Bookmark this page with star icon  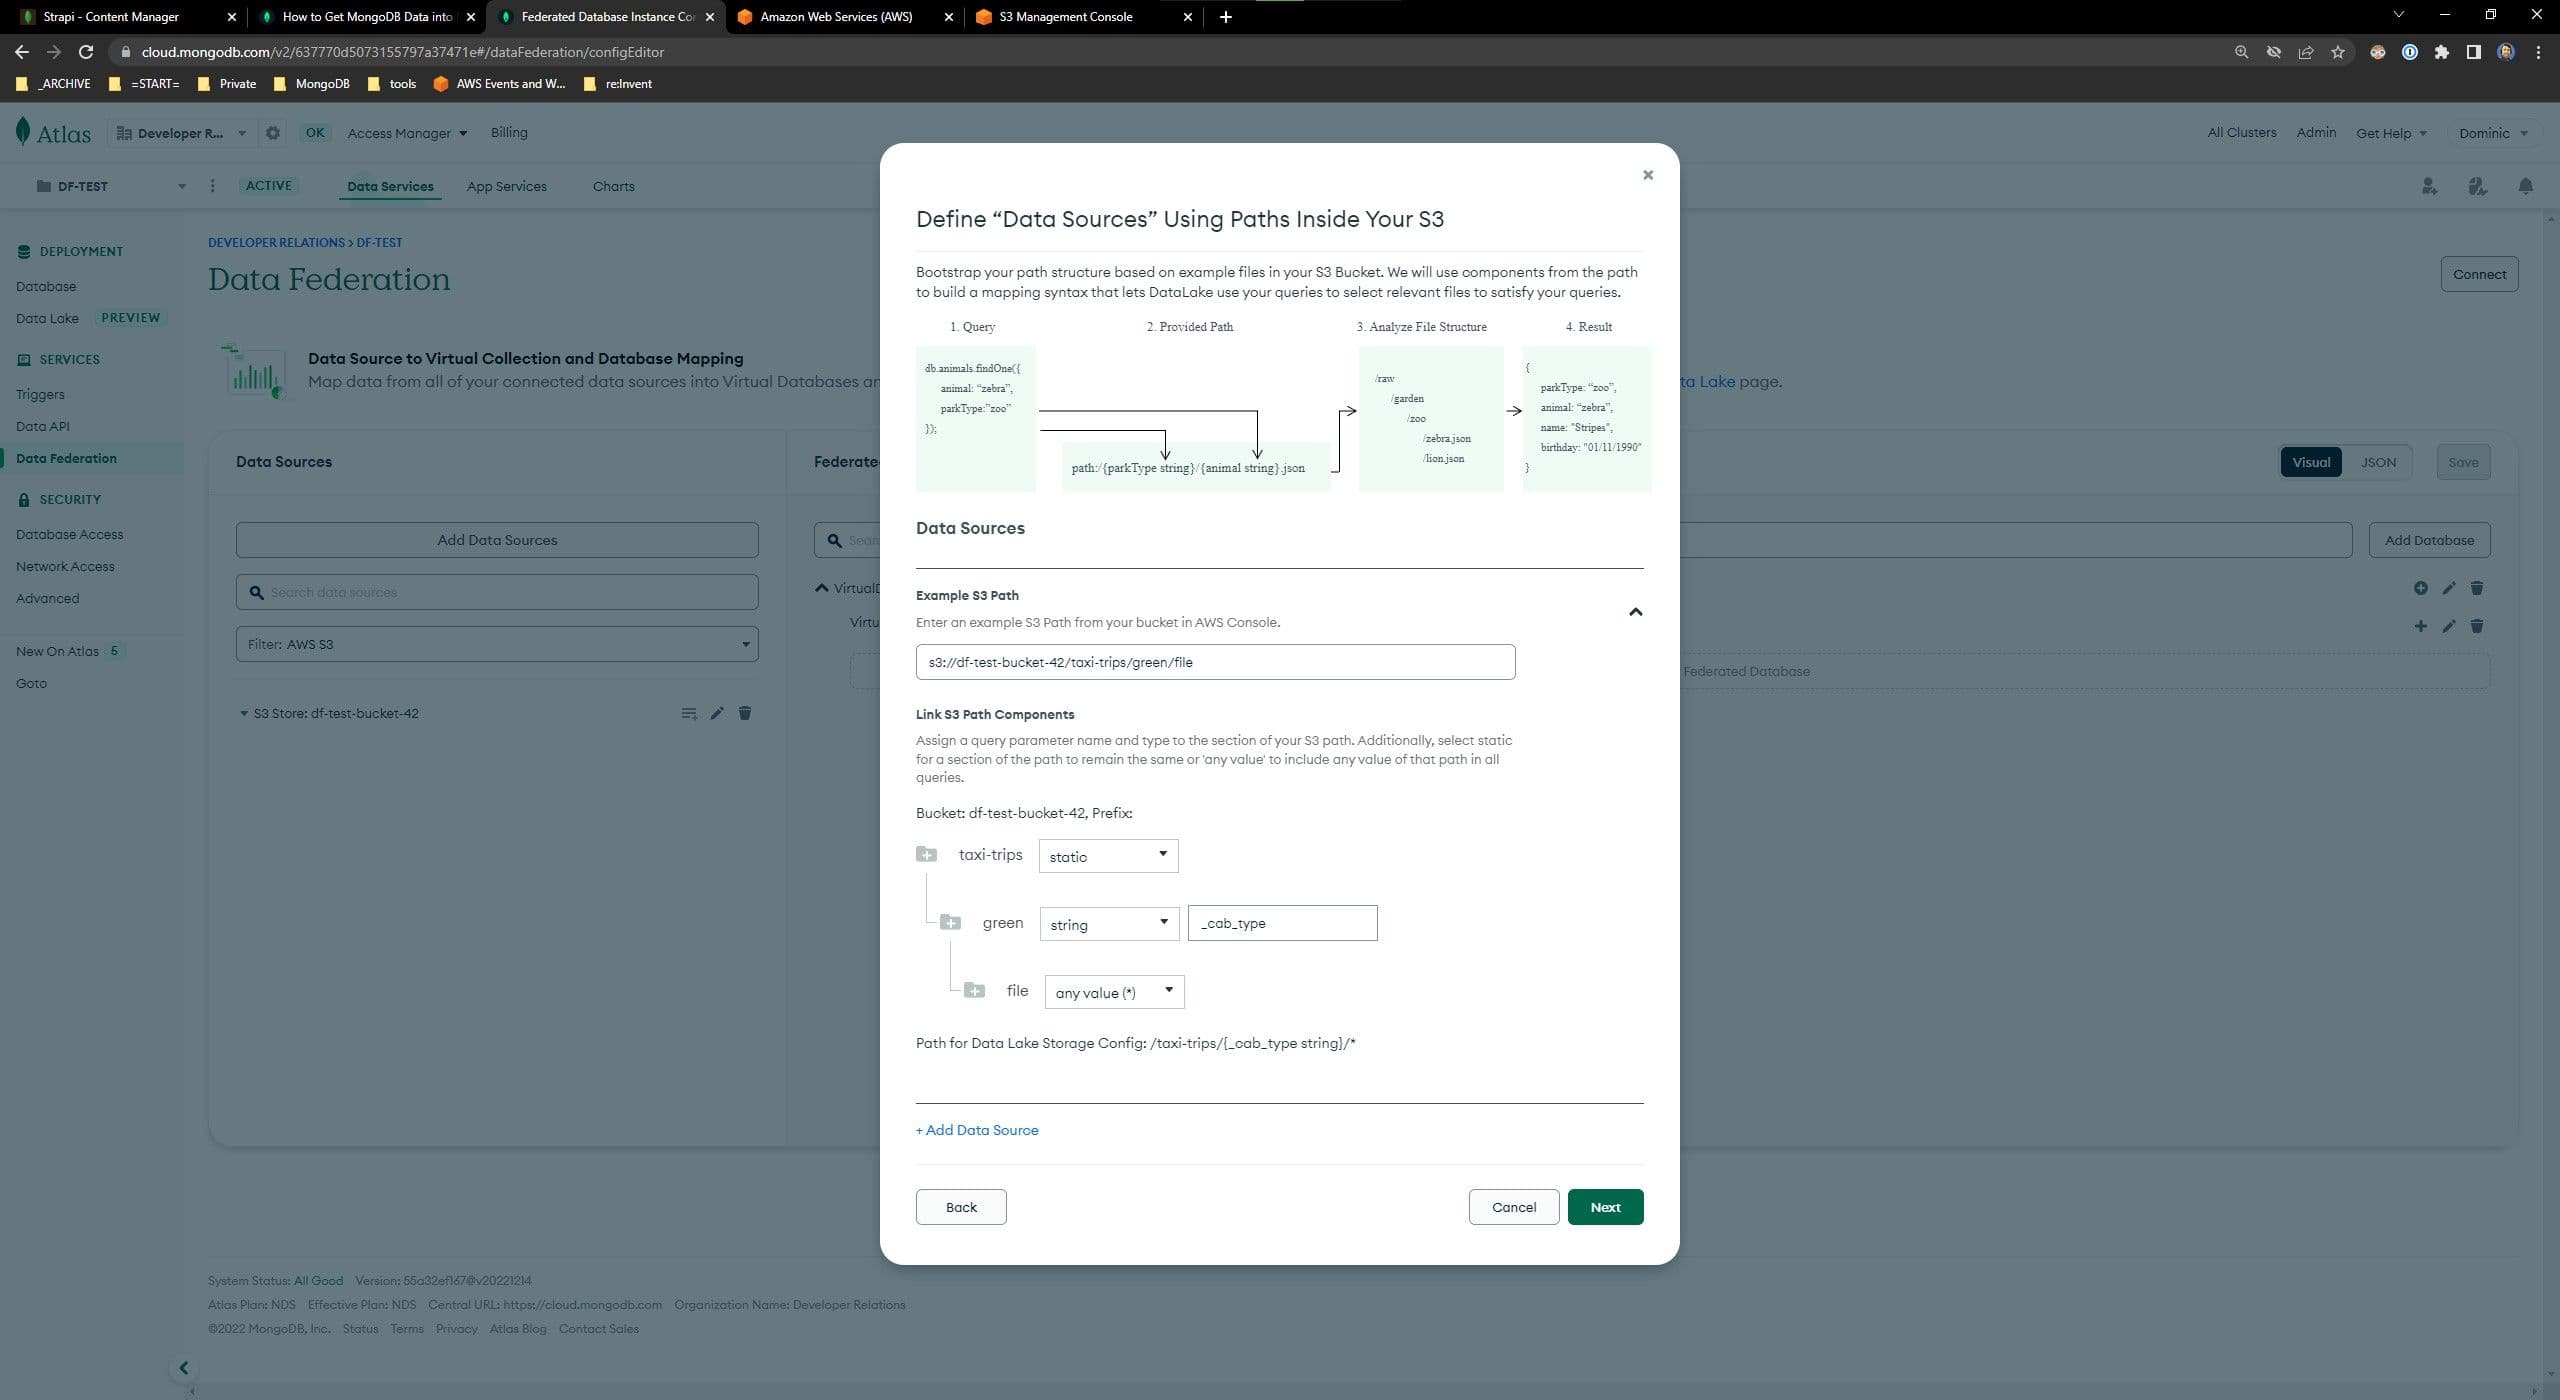pos(2337,52)
